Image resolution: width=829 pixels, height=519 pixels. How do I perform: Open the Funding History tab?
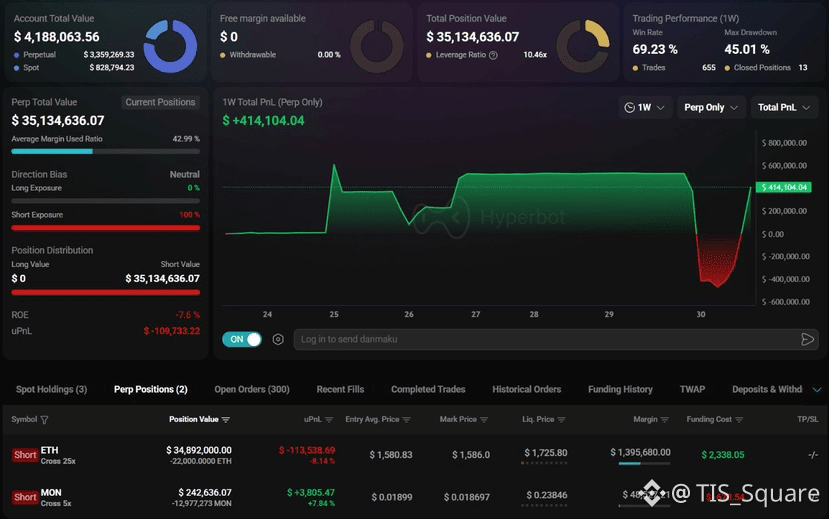620,390
